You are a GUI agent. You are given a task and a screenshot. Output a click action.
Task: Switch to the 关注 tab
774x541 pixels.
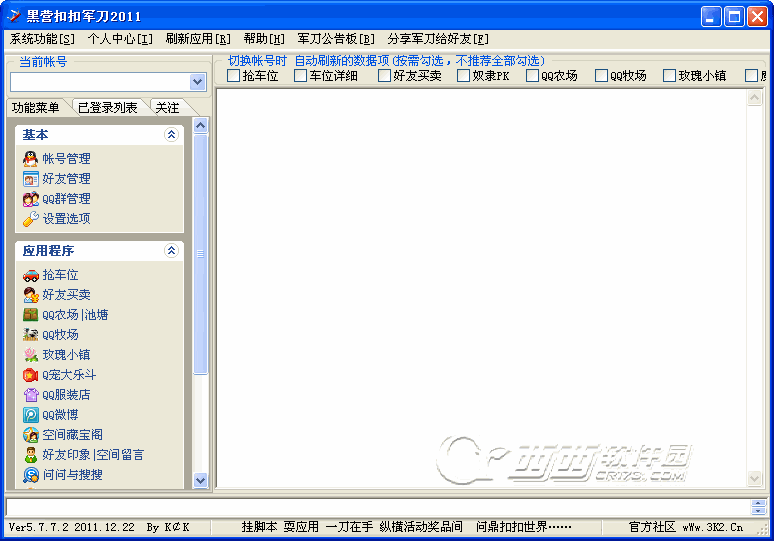coord(167,108)
